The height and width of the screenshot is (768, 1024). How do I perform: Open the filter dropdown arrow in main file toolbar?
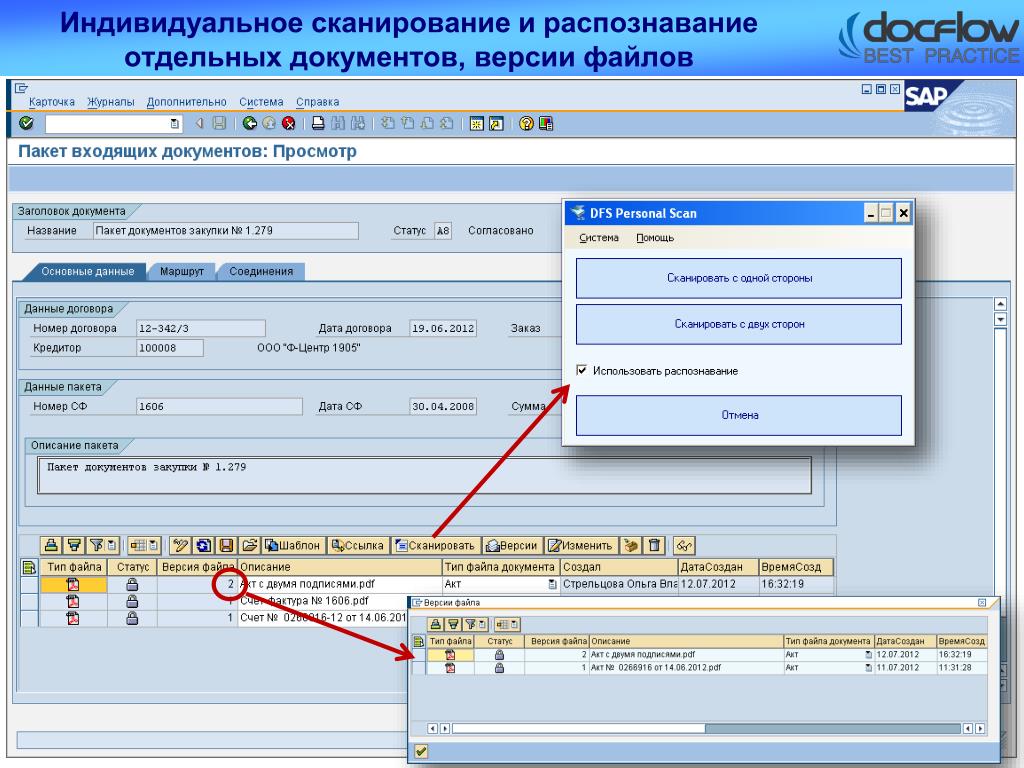[x=112, y=545]
